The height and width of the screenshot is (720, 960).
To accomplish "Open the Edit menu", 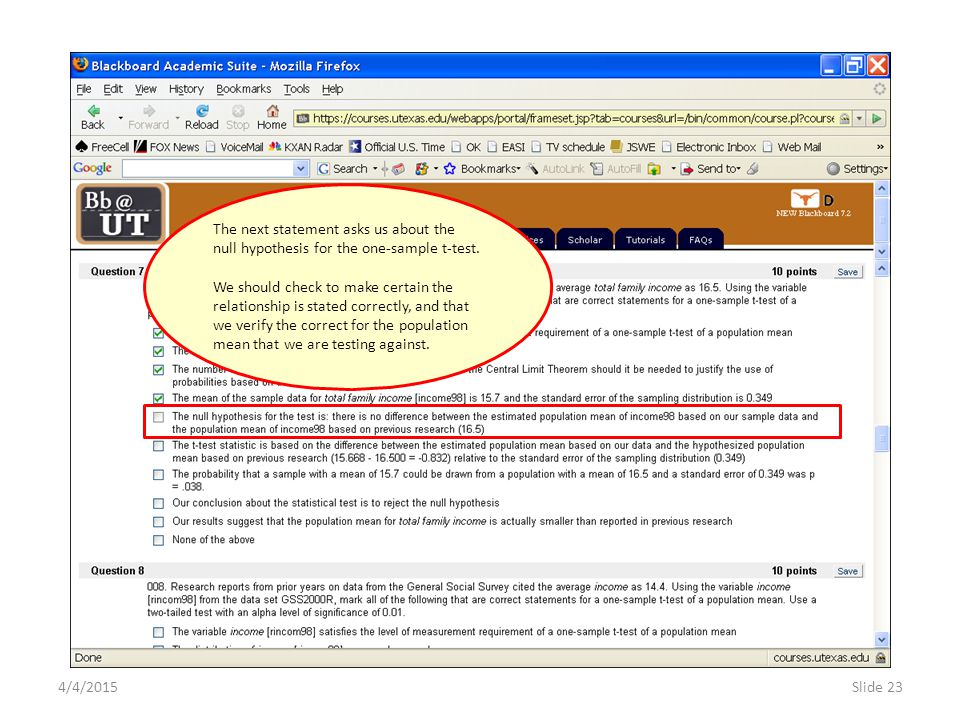I will 113,89.
